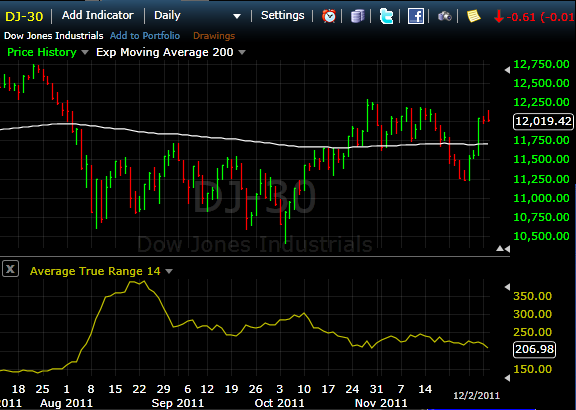Click the 12,750.00 price axis label
The width and height of the screenshot is (576, 410).
click(x=541, y=64)
